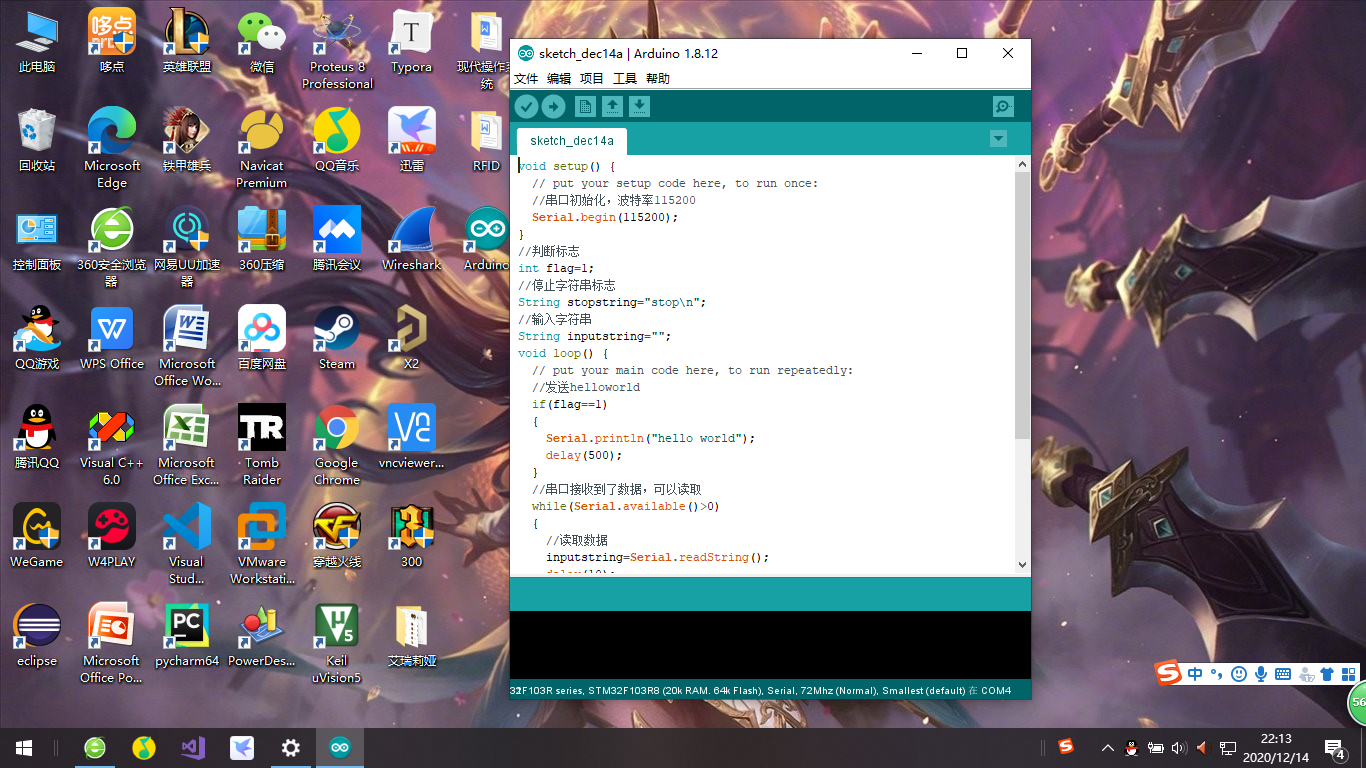Screen dimensions: 1366x768
Task: Expand the system tray hidden icons chevron
Action: (x=1108, y=747)
